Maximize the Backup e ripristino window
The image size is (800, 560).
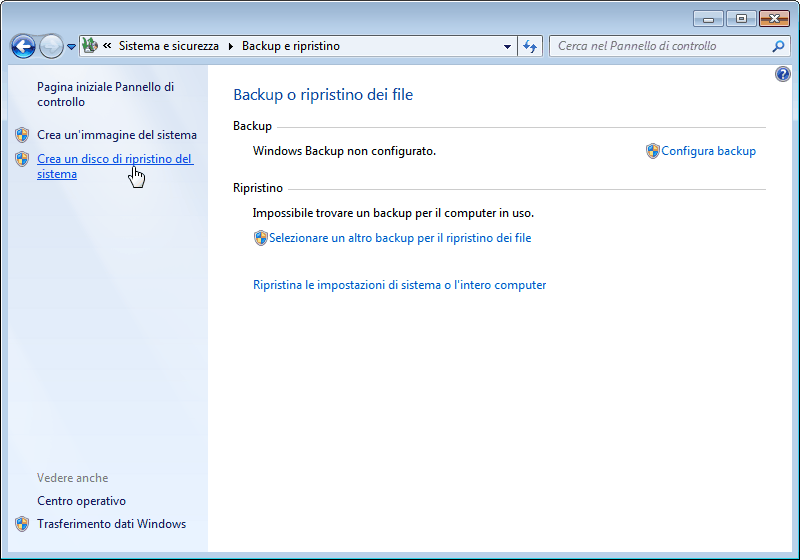741,19
